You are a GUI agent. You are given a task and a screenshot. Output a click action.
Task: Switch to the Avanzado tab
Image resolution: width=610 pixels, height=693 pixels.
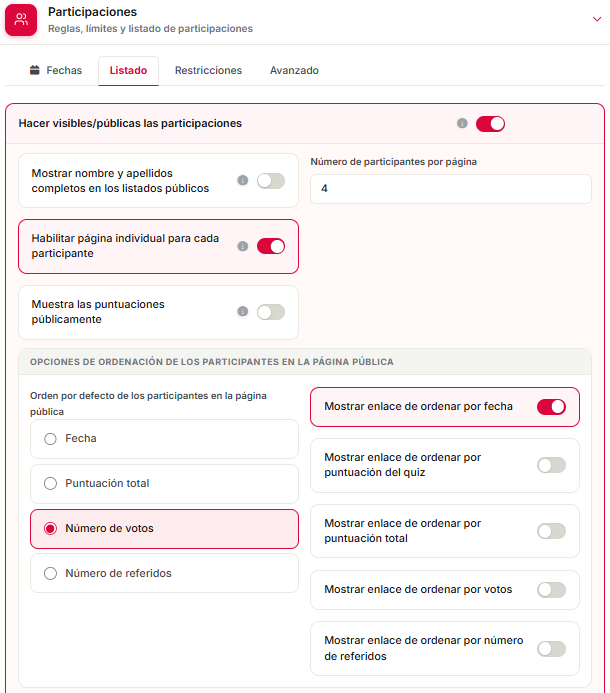(294, 70)
